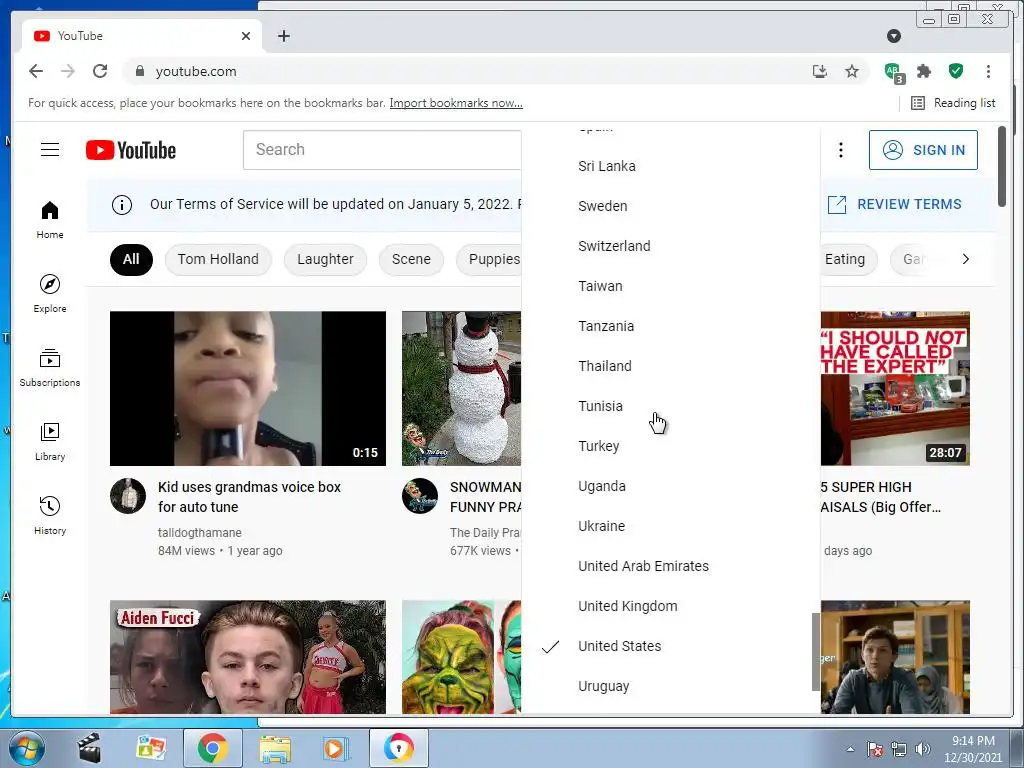Open the snowman video thumbnail
The height and width of the screenshot is (768, 1024).
click(x=461, y=389)
